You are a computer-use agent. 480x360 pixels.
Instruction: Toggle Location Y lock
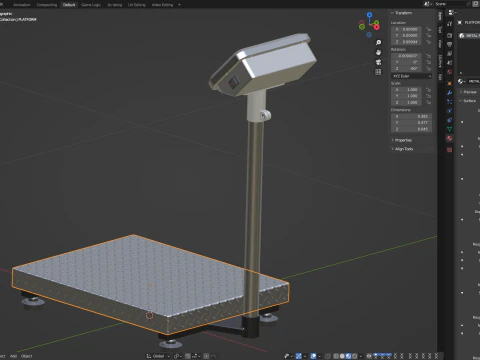428,35
